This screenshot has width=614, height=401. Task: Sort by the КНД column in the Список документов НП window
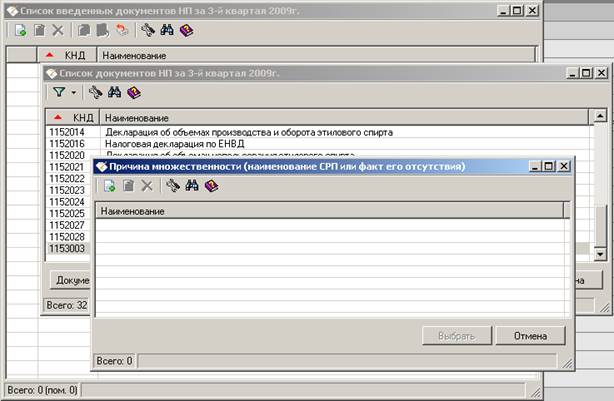(x=73, y=117)
